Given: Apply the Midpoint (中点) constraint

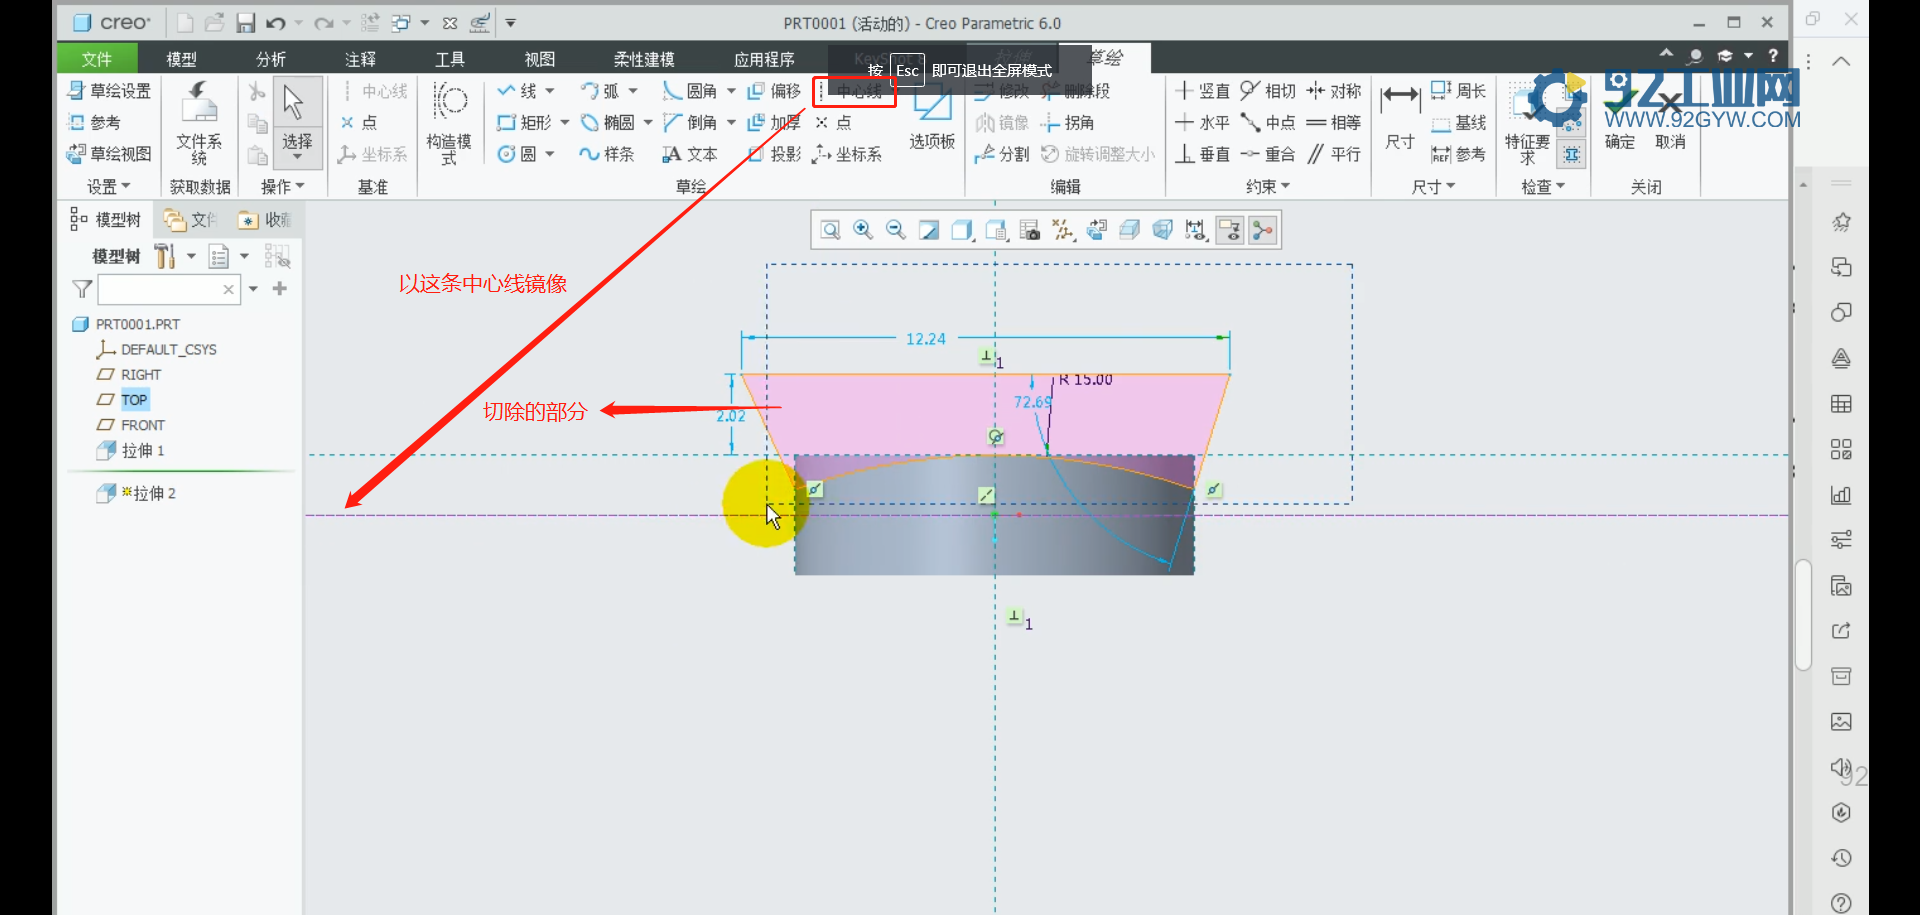Looking at the screenshot, I should click(1268, 122).
